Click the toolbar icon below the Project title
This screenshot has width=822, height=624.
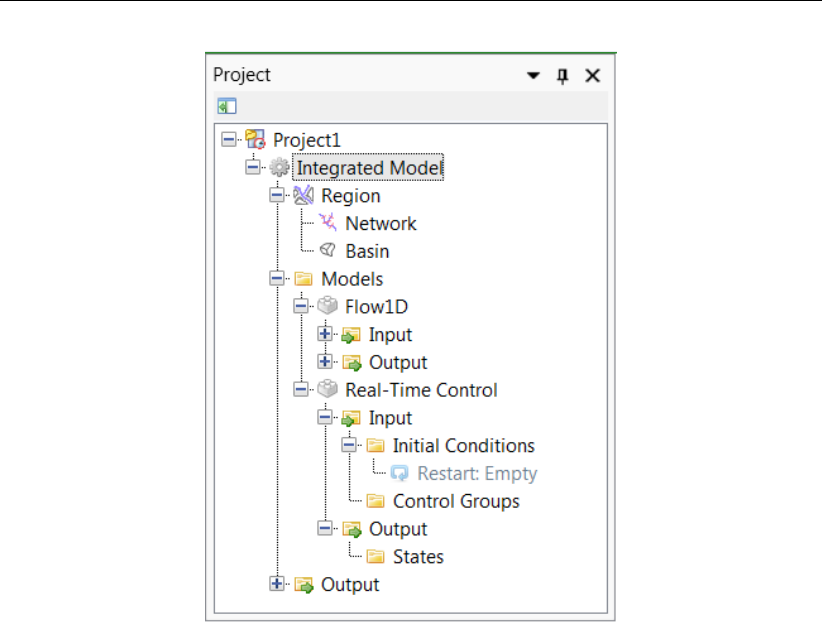pos(227,105)
